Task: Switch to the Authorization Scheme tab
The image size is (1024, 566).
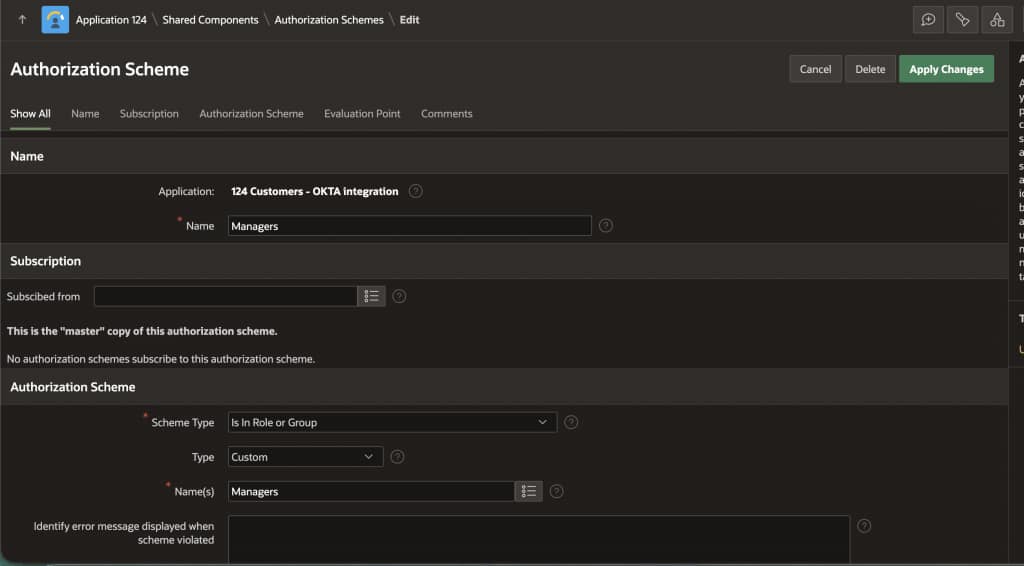Action: 251,114
